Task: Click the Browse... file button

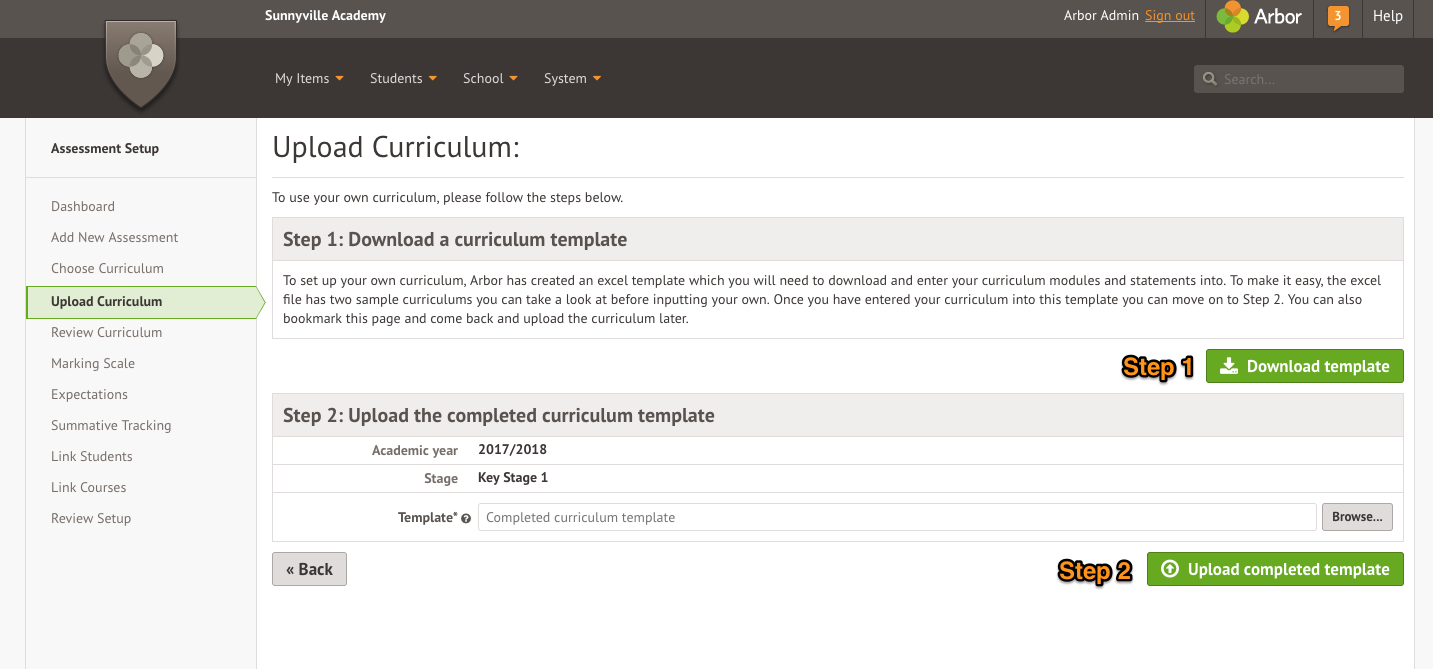Action: (x=1357, y=517)
